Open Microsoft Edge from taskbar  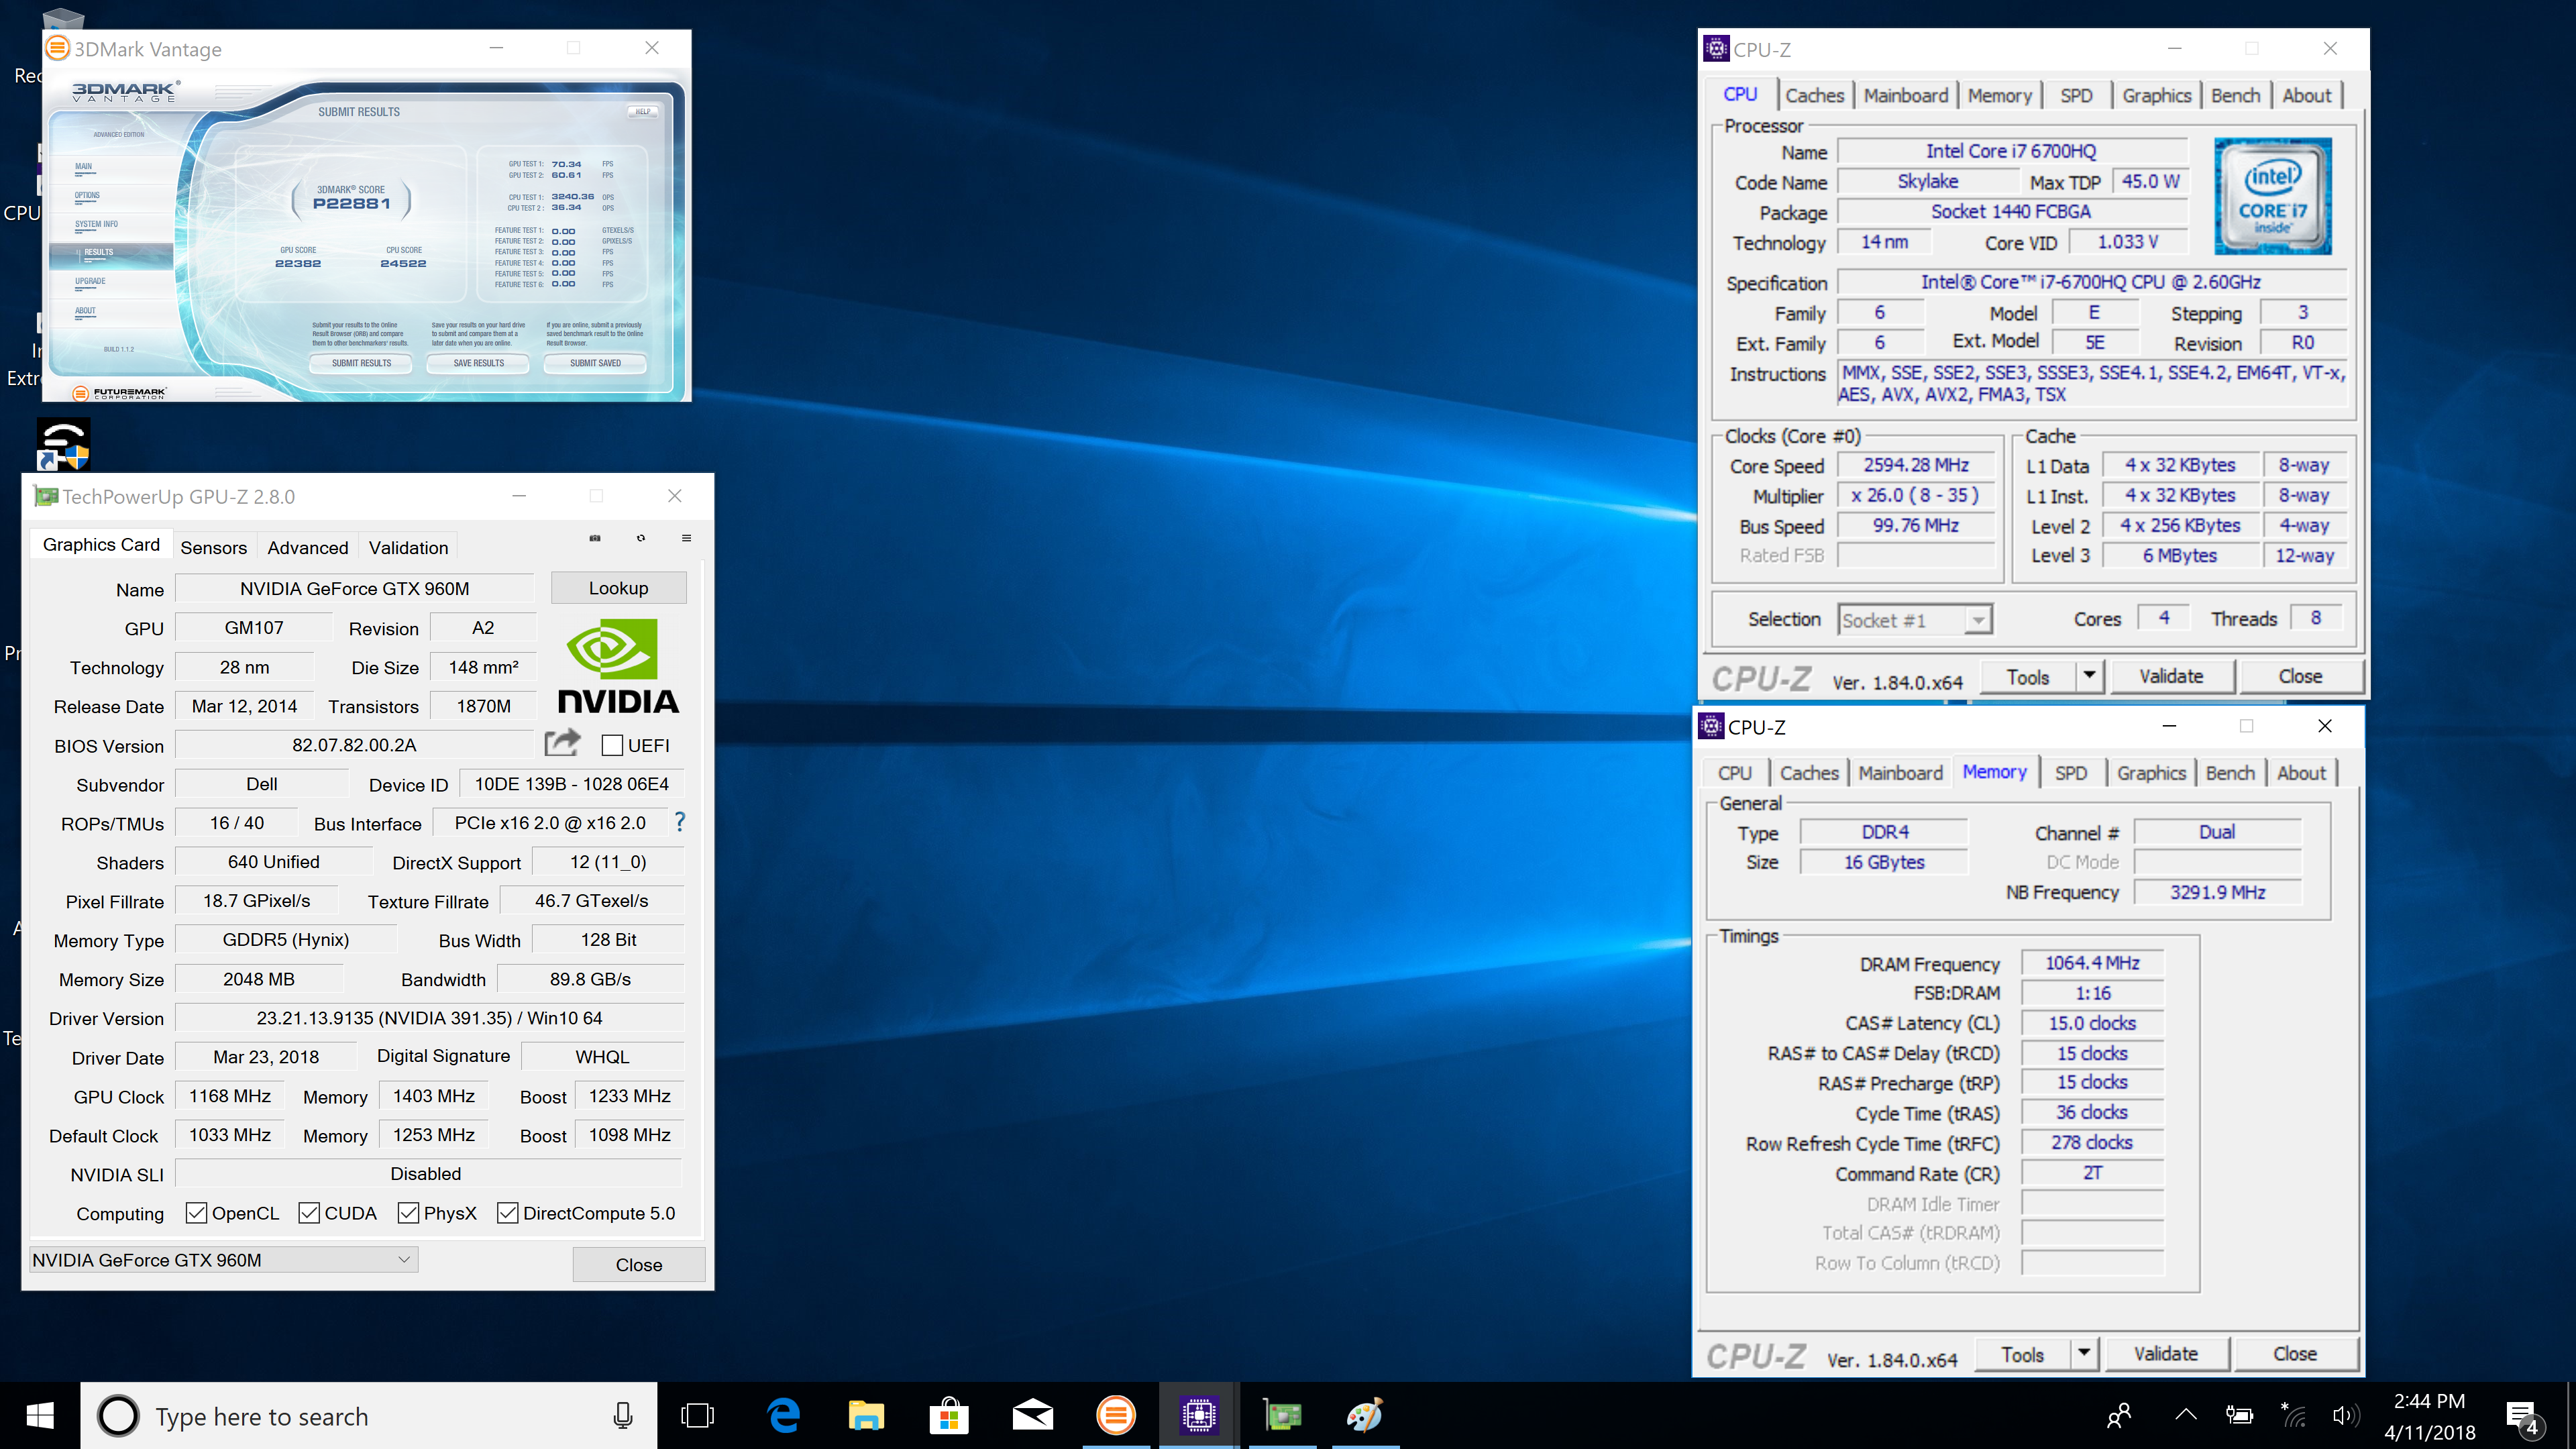pyautogui.click(x=783, y=1415)
